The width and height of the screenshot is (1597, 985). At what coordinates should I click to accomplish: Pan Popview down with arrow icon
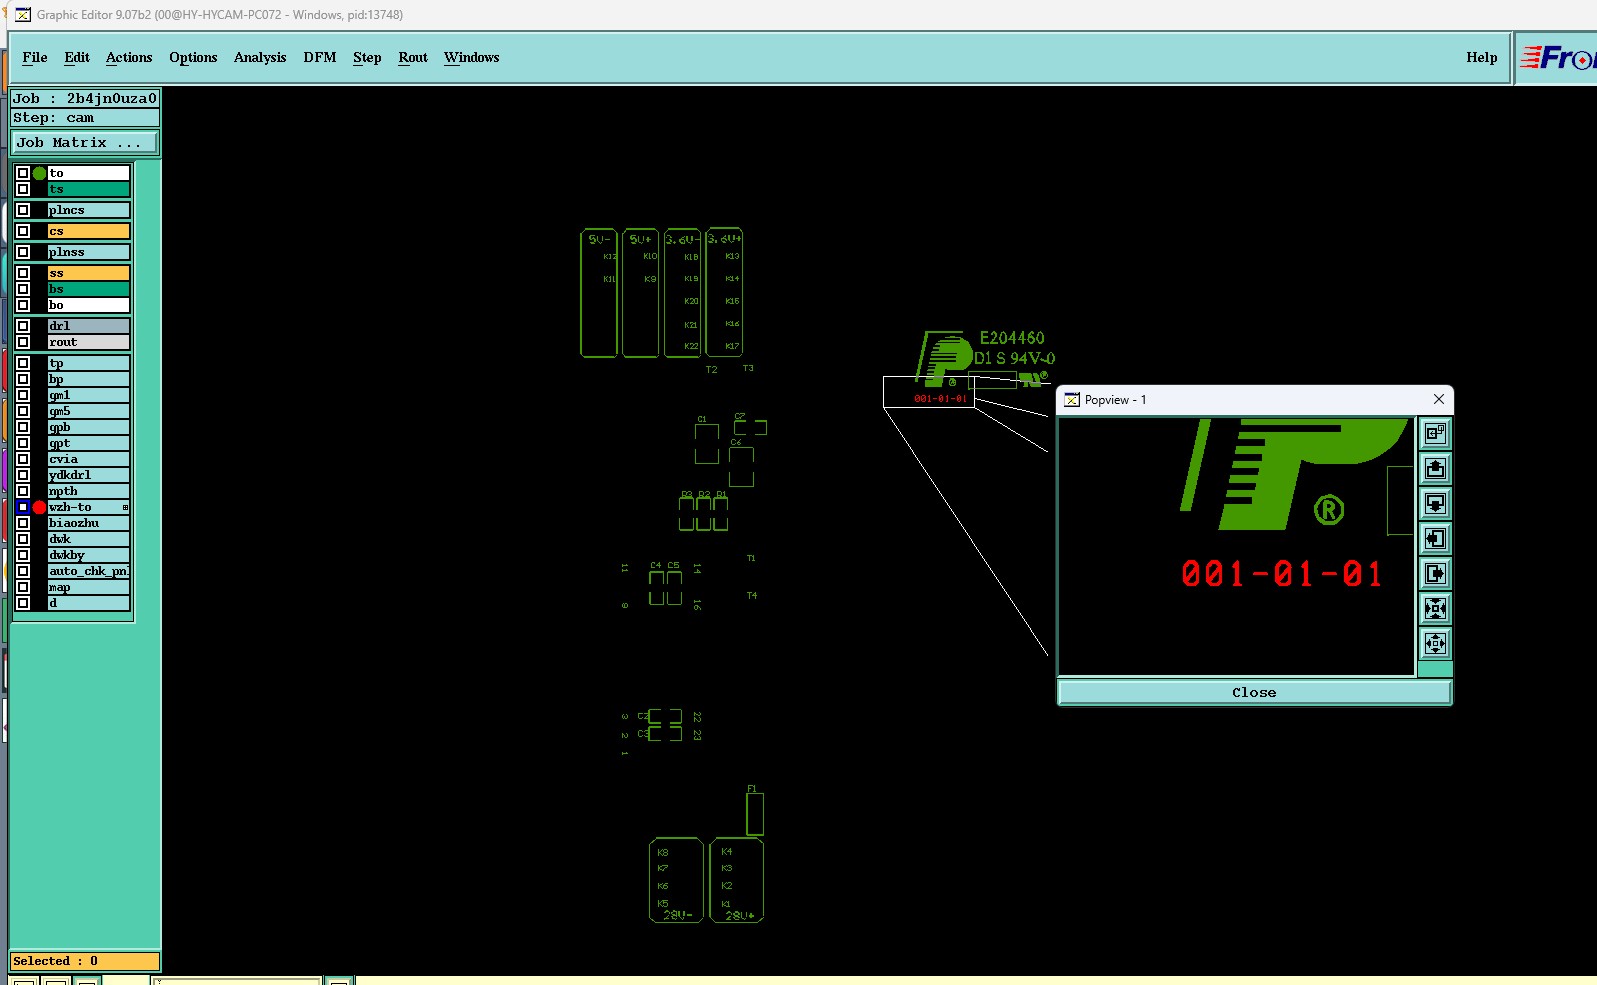click(x=1435, y=503)
